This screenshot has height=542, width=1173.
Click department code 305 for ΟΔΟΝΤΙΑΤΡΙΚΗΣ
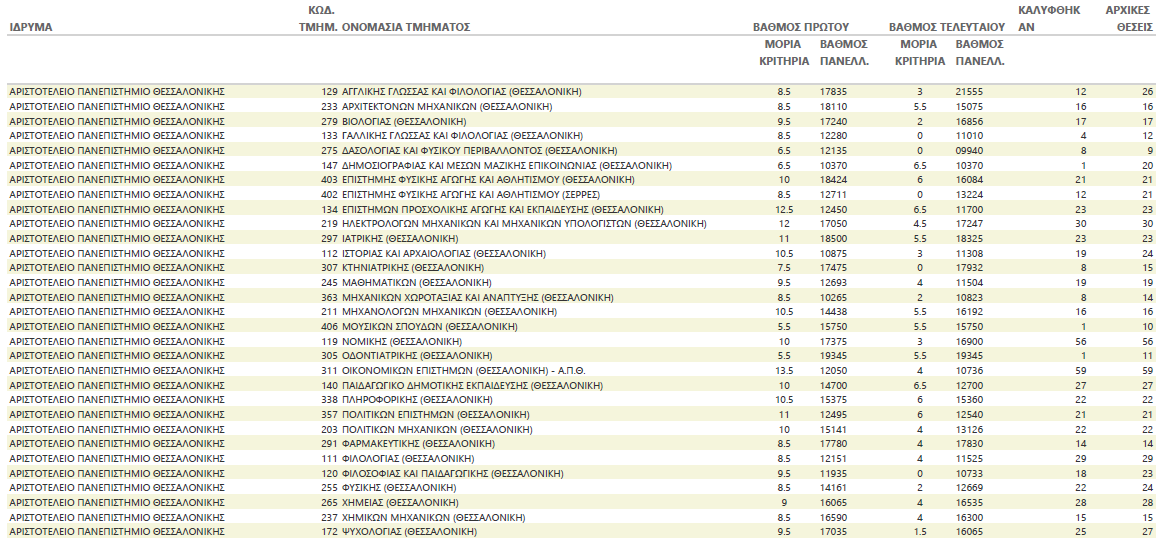coord(329,356)
